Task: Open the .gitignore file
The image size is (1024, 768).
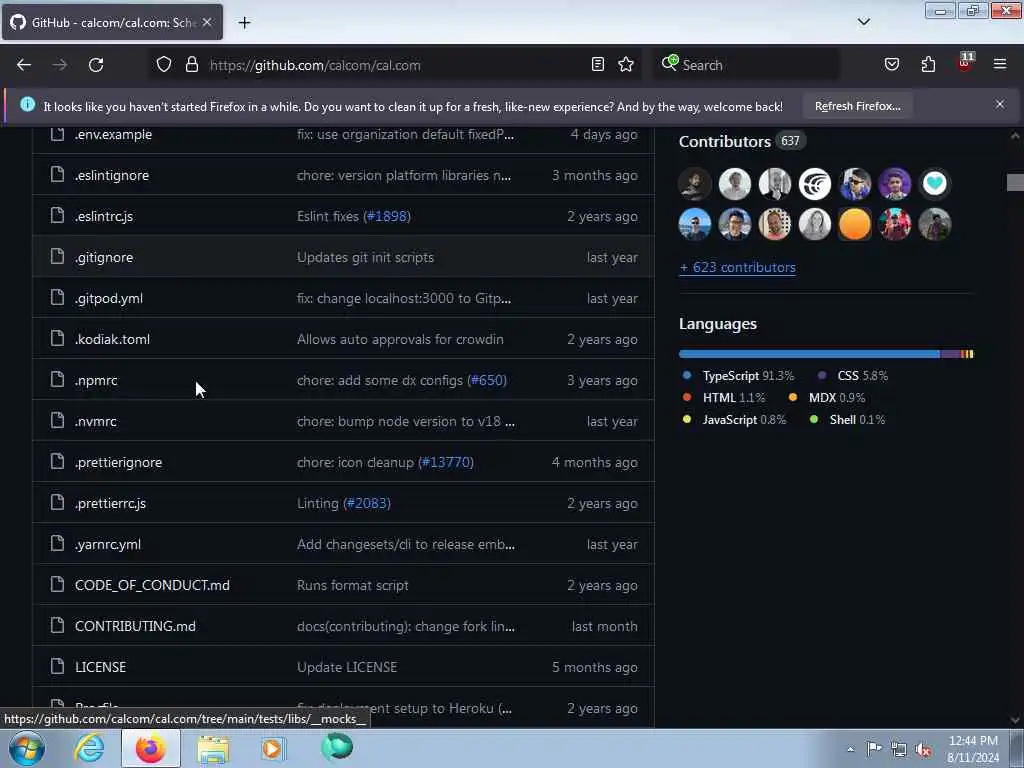Action: tap(104, 257)
